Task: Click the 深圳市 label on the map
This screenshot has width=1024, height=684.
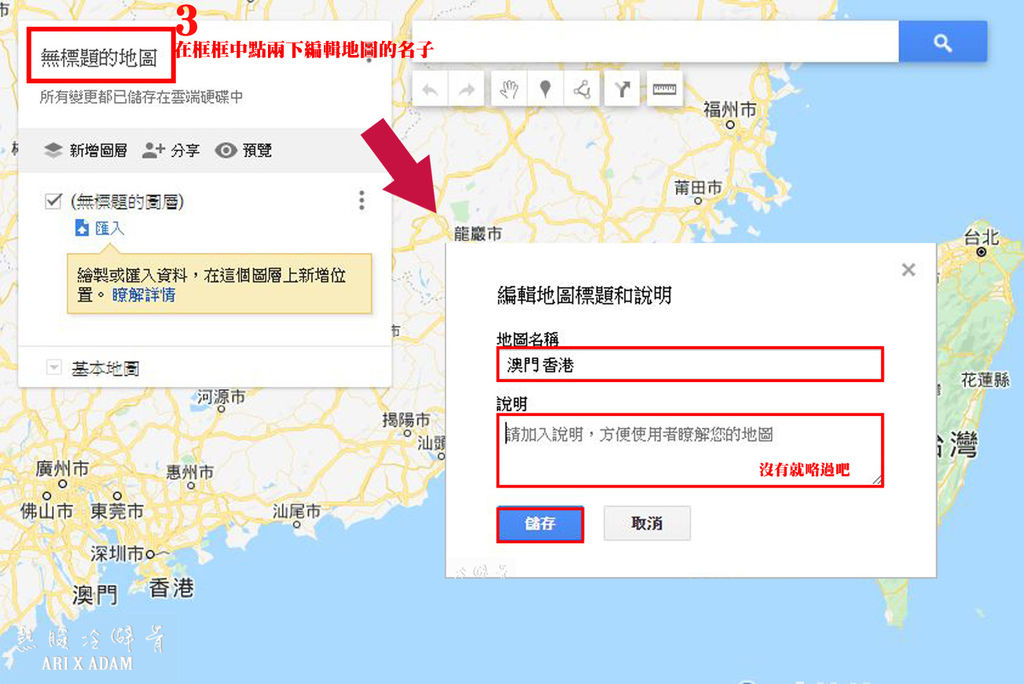Action: [117, 553]
